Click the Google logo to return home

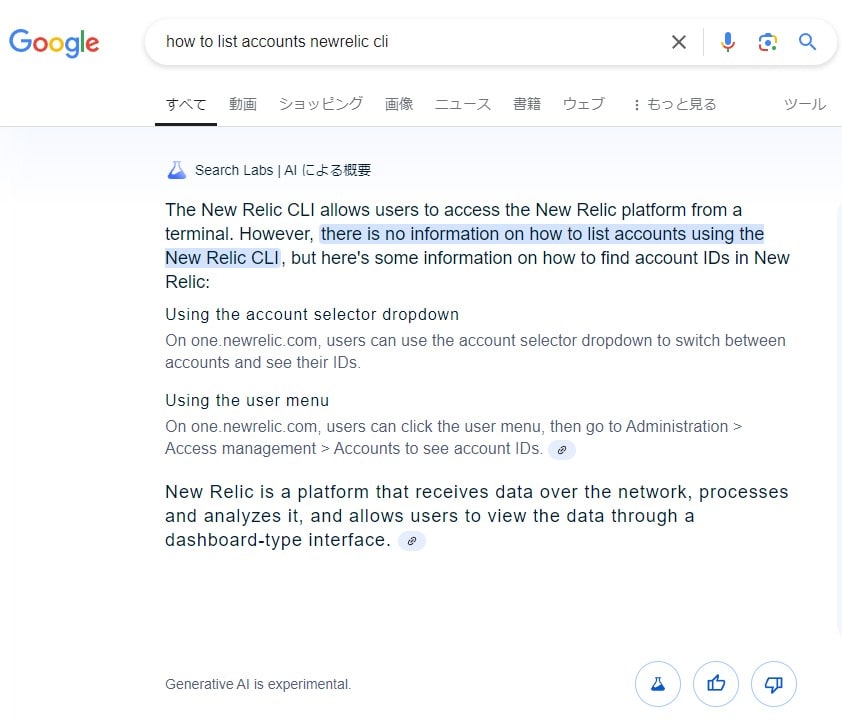[54, 42]
